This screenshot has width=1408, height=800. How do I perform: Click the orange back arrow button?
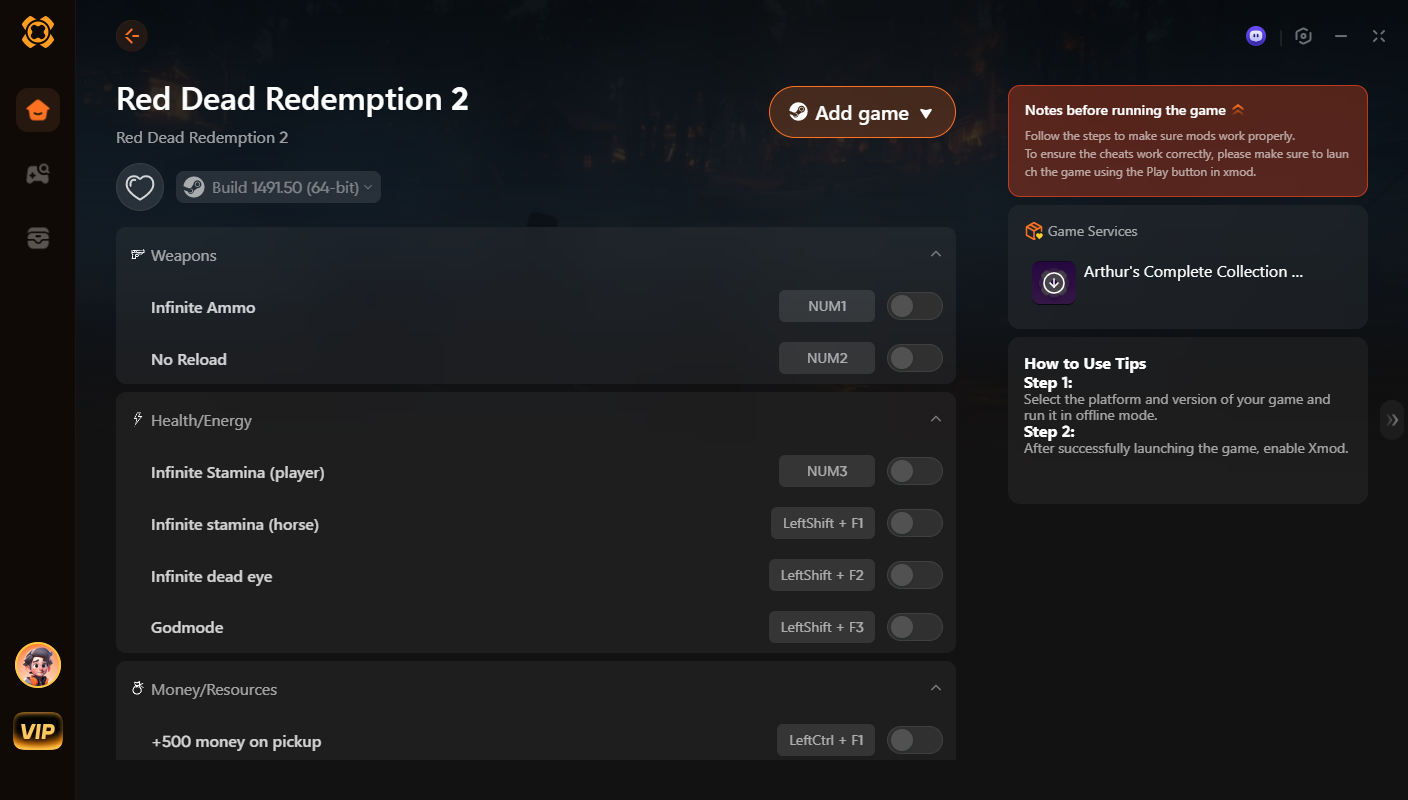tap(131, 36)
